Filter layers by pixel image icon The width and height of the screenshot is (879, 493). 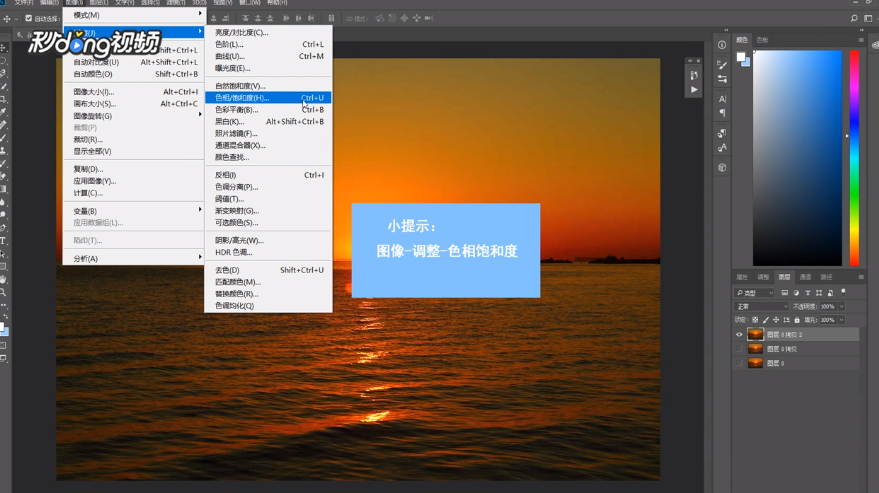[x=784, y=293]
